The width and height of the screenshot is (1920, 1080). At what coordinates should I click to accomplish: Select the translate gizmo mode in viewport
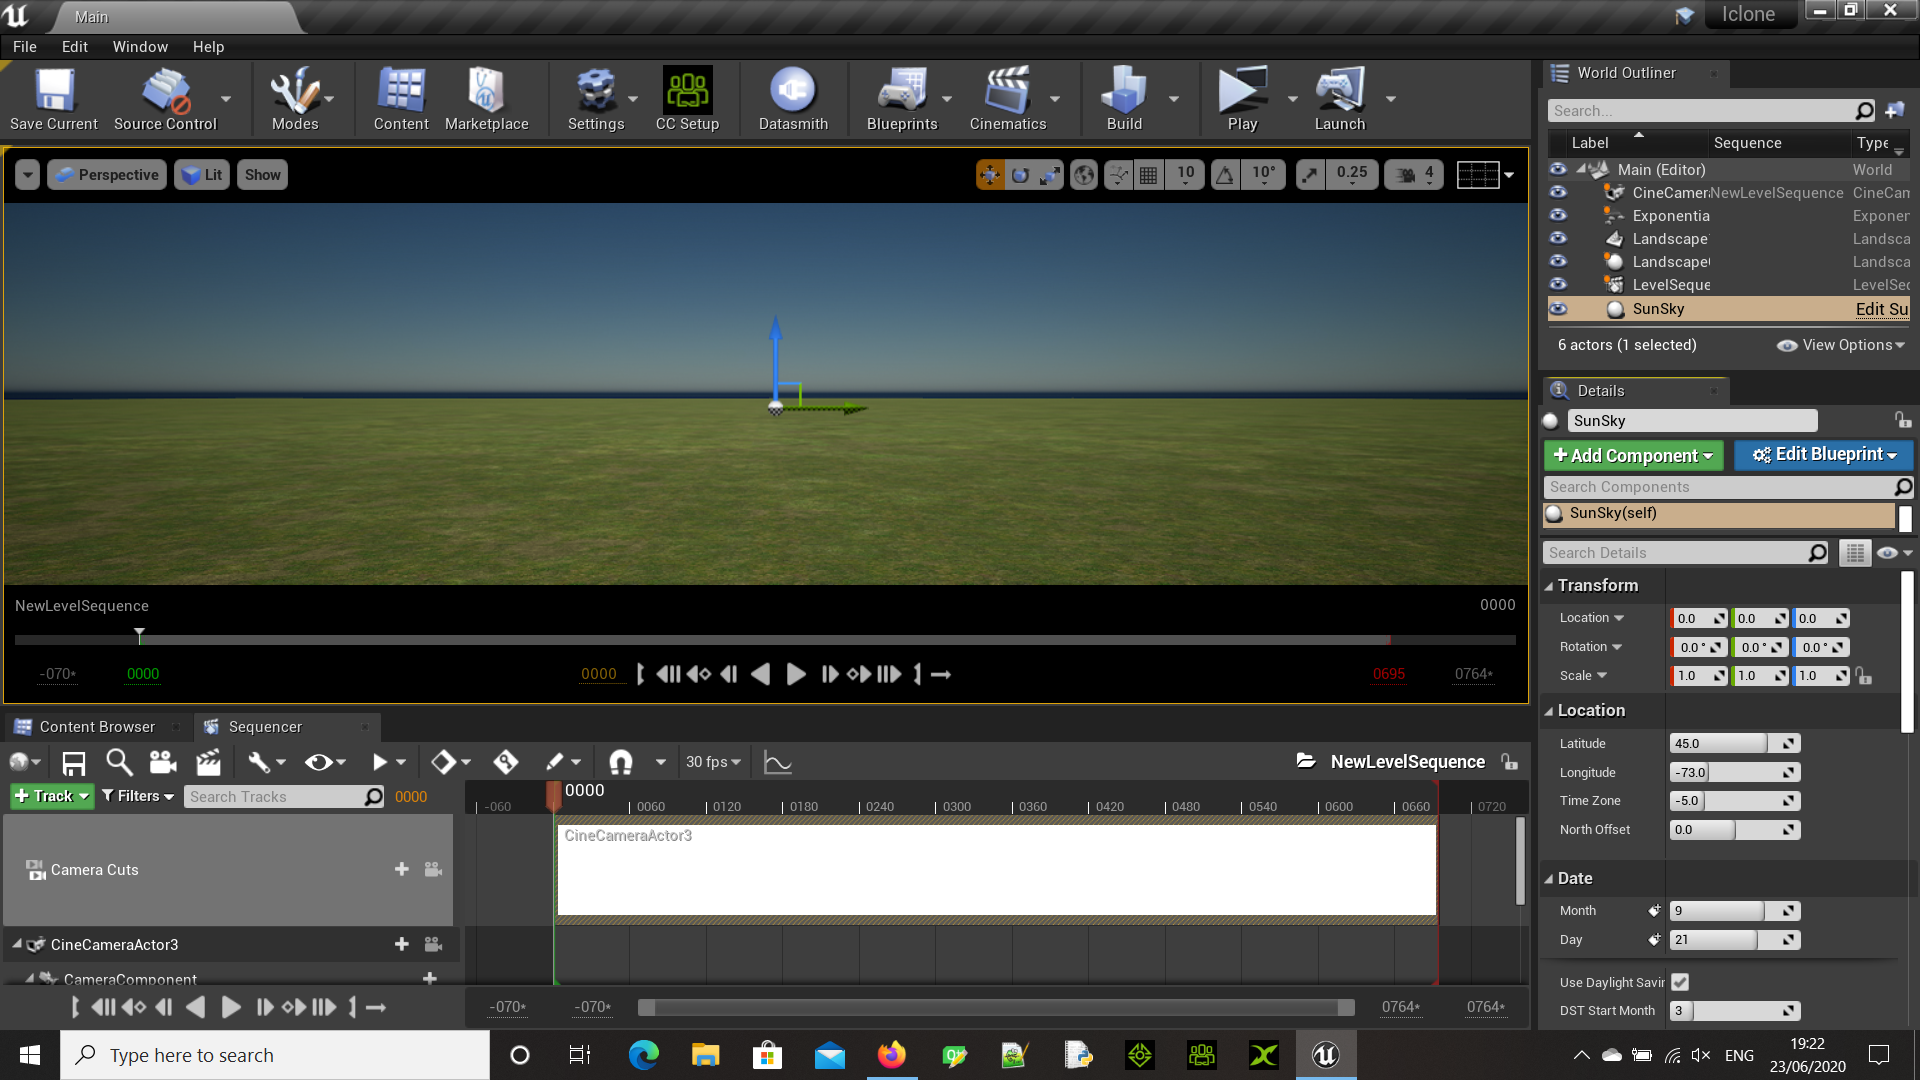click(990, 175)
